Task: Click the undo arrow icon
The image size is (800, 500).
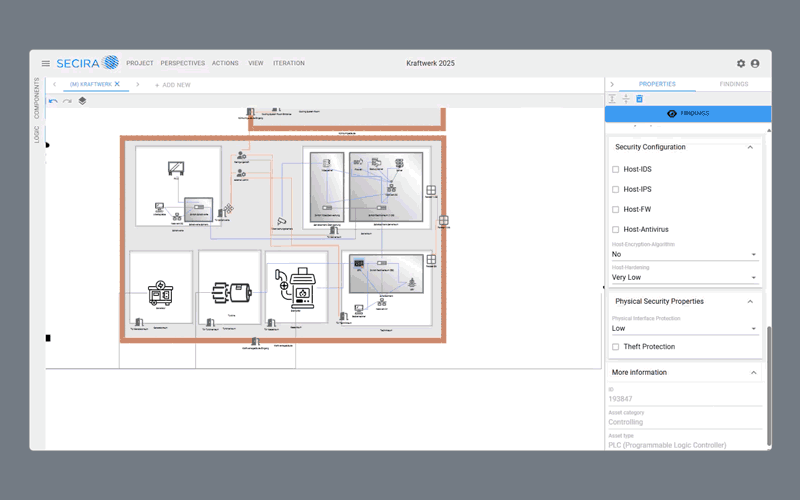Action: 53,101
